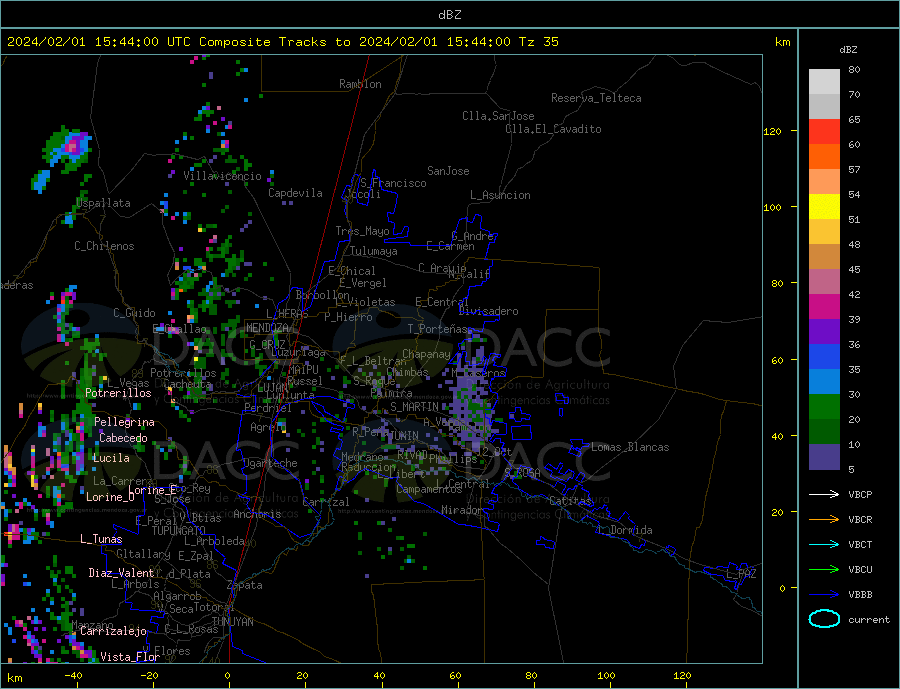
Task: Click the Potrerillos highlighted label
Action: click(118, 393)
